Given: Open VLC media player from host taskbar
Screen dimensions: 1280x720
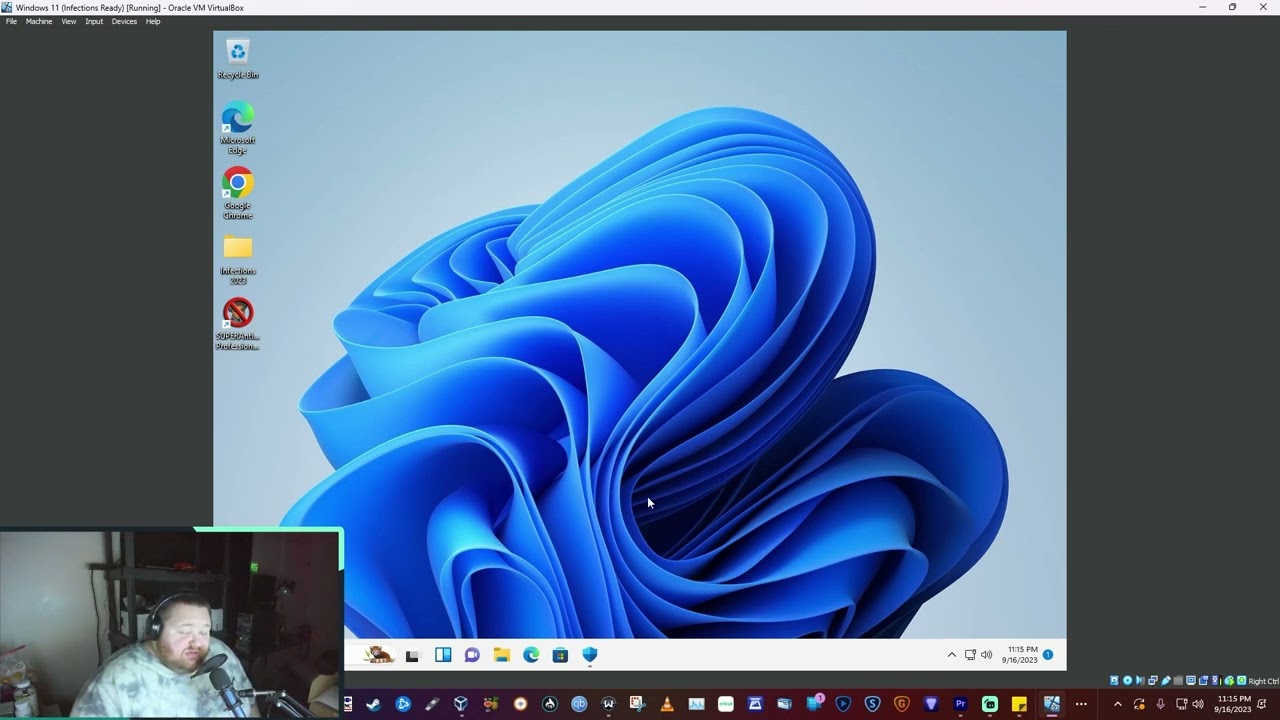Looking at the screenshot, I should tap(666, 704).
